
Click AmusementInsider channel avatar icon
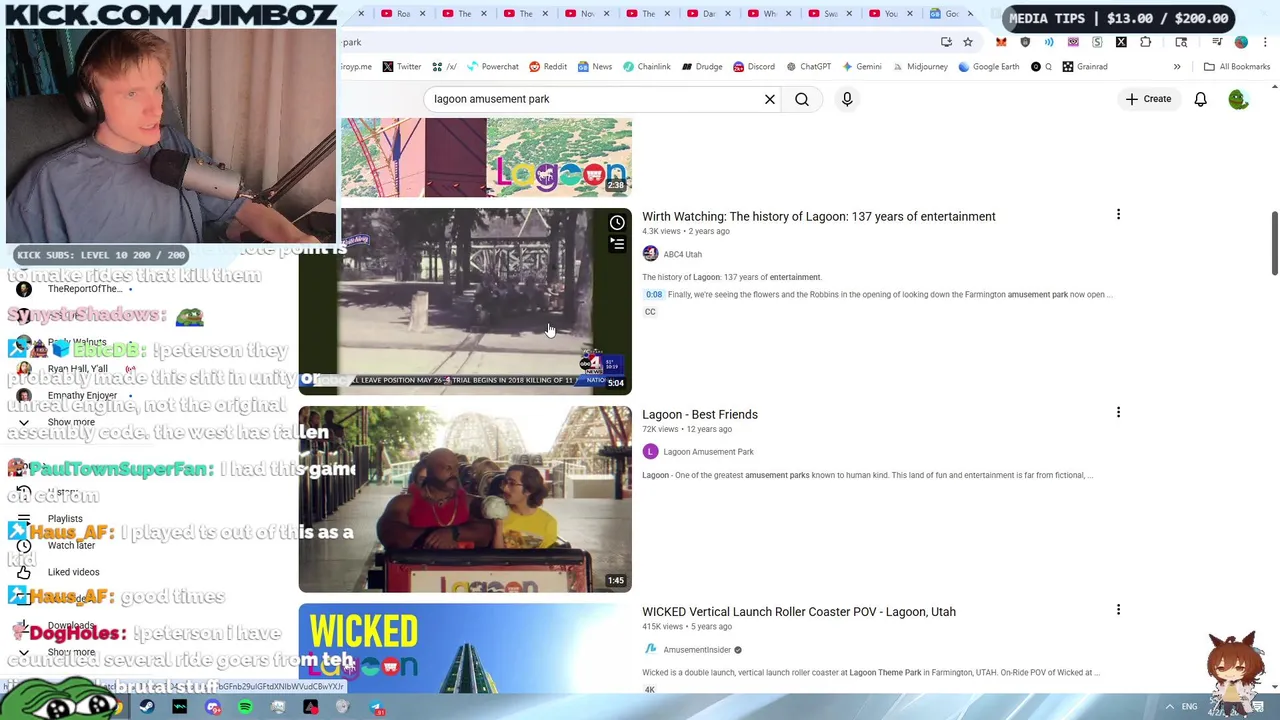click(x=650, y=650)
